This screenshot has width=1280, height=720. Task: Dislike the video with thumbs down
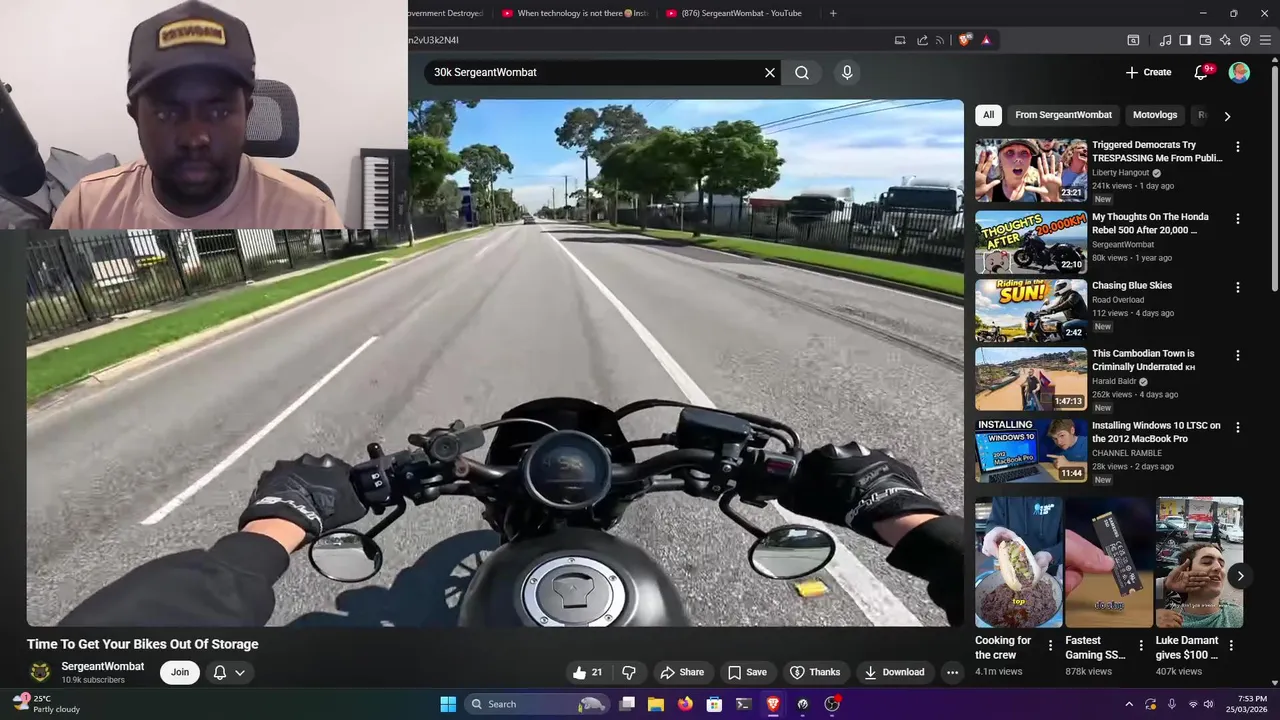point(629,672)
